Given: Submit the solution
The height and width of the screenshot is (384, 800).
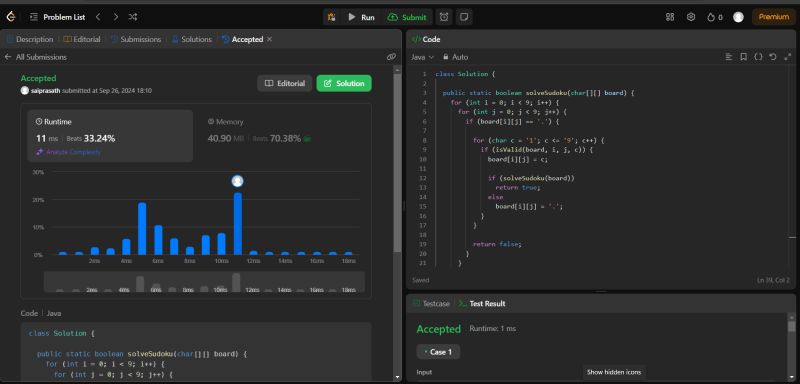Looking at the screenshot, I should (x=407, y=17).
